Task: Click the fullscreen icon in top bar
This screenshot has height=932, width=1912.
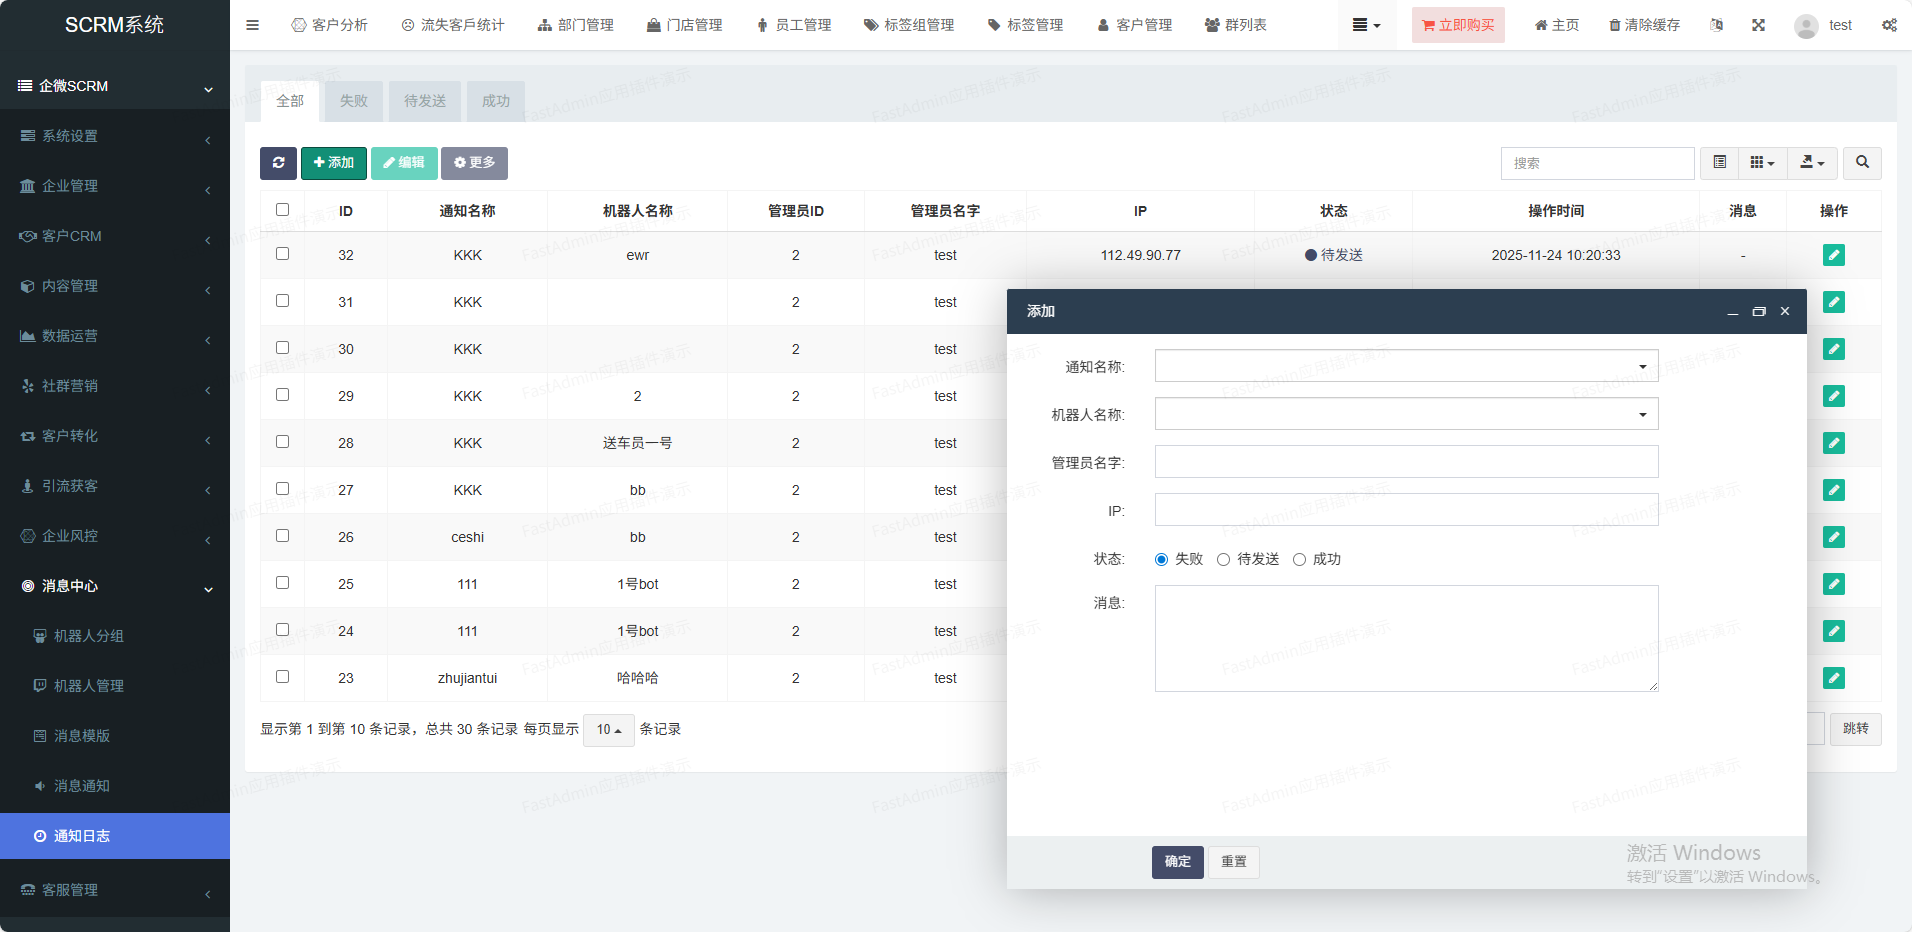Action: click(x=1758, y=25)
